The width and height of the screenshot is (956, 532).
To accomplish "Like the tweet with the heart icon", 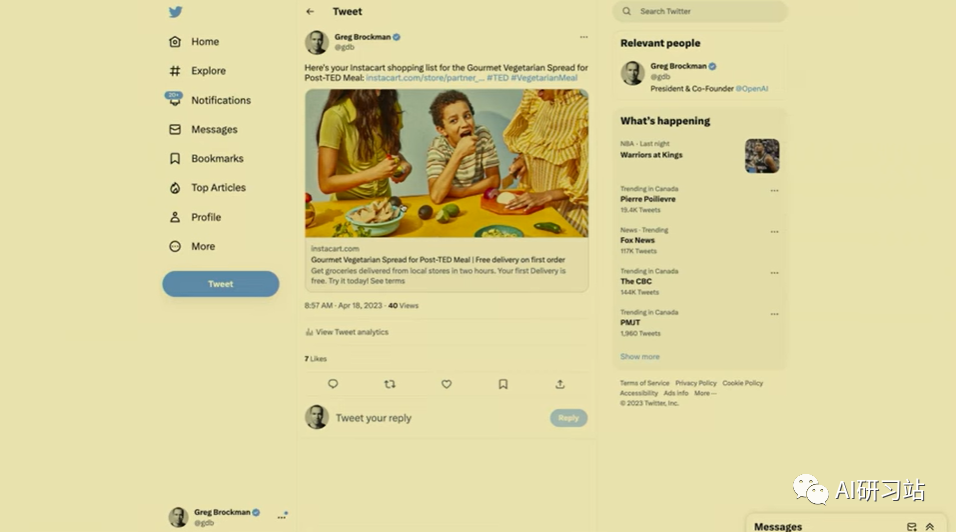I will click(446, 384).
